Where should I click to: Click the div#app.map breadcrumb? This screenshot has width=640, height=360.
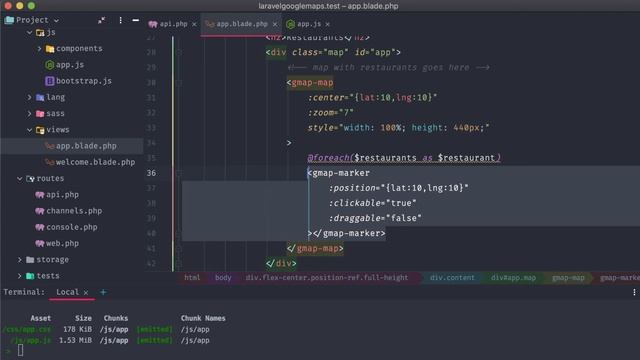tap(513, 278)
